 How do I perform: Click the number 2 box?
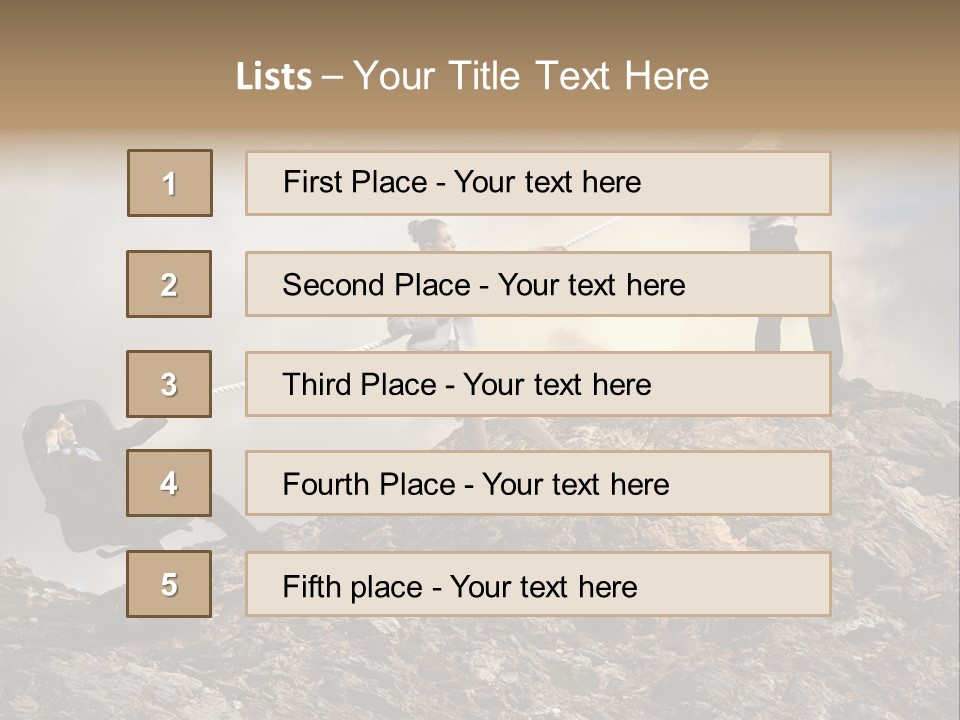(169, 284)
